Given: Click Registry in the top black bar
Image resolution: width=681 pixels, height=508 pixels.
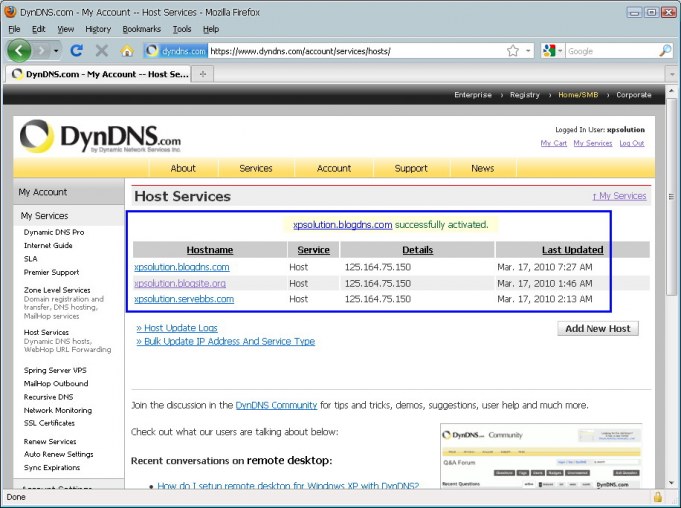Looking at the screenshot, I should click(525, 95).
